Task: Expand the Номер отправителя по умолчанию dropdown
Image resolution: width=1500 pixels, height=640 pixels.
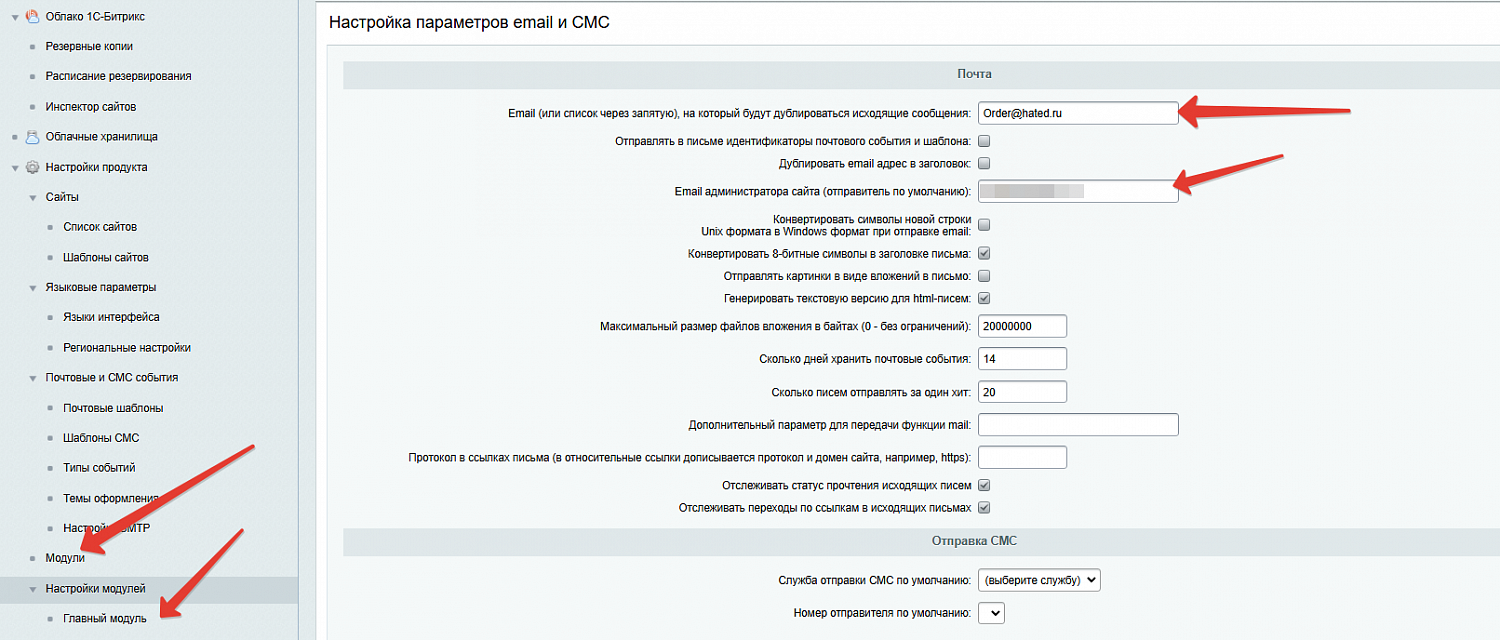Action: tap(990, 612)
